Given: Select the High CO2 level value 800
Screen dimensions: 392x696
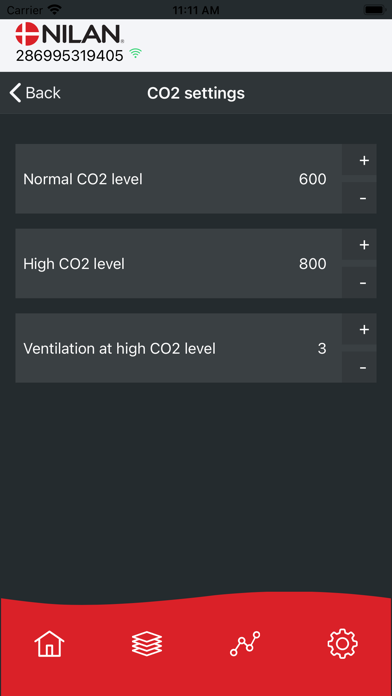Looking at the screenshot, I should (313, 264).
